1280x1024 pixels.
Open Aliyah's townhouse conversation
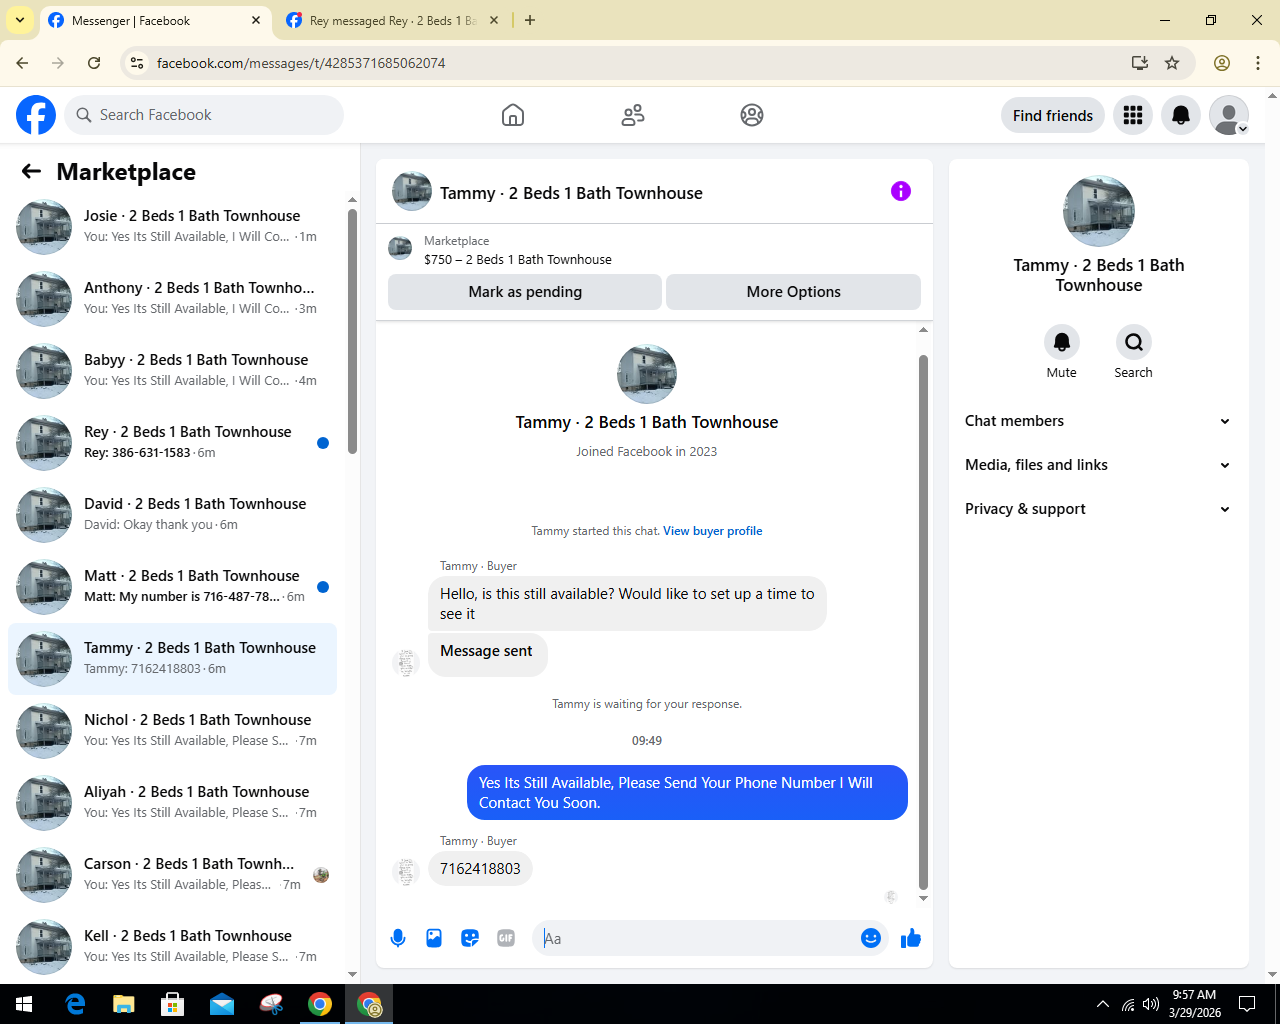(x=172, y=803)
